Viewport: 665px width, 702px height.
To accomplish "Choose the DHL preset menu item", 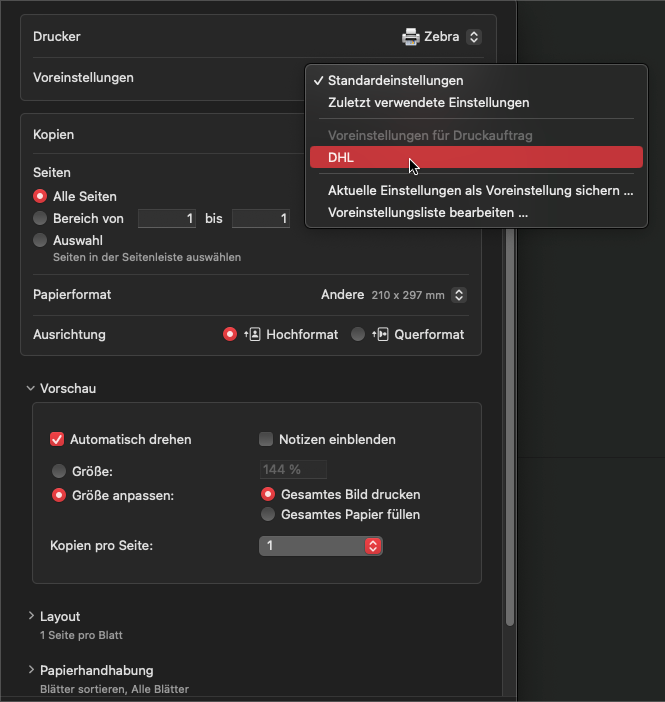I will [476, 157].
